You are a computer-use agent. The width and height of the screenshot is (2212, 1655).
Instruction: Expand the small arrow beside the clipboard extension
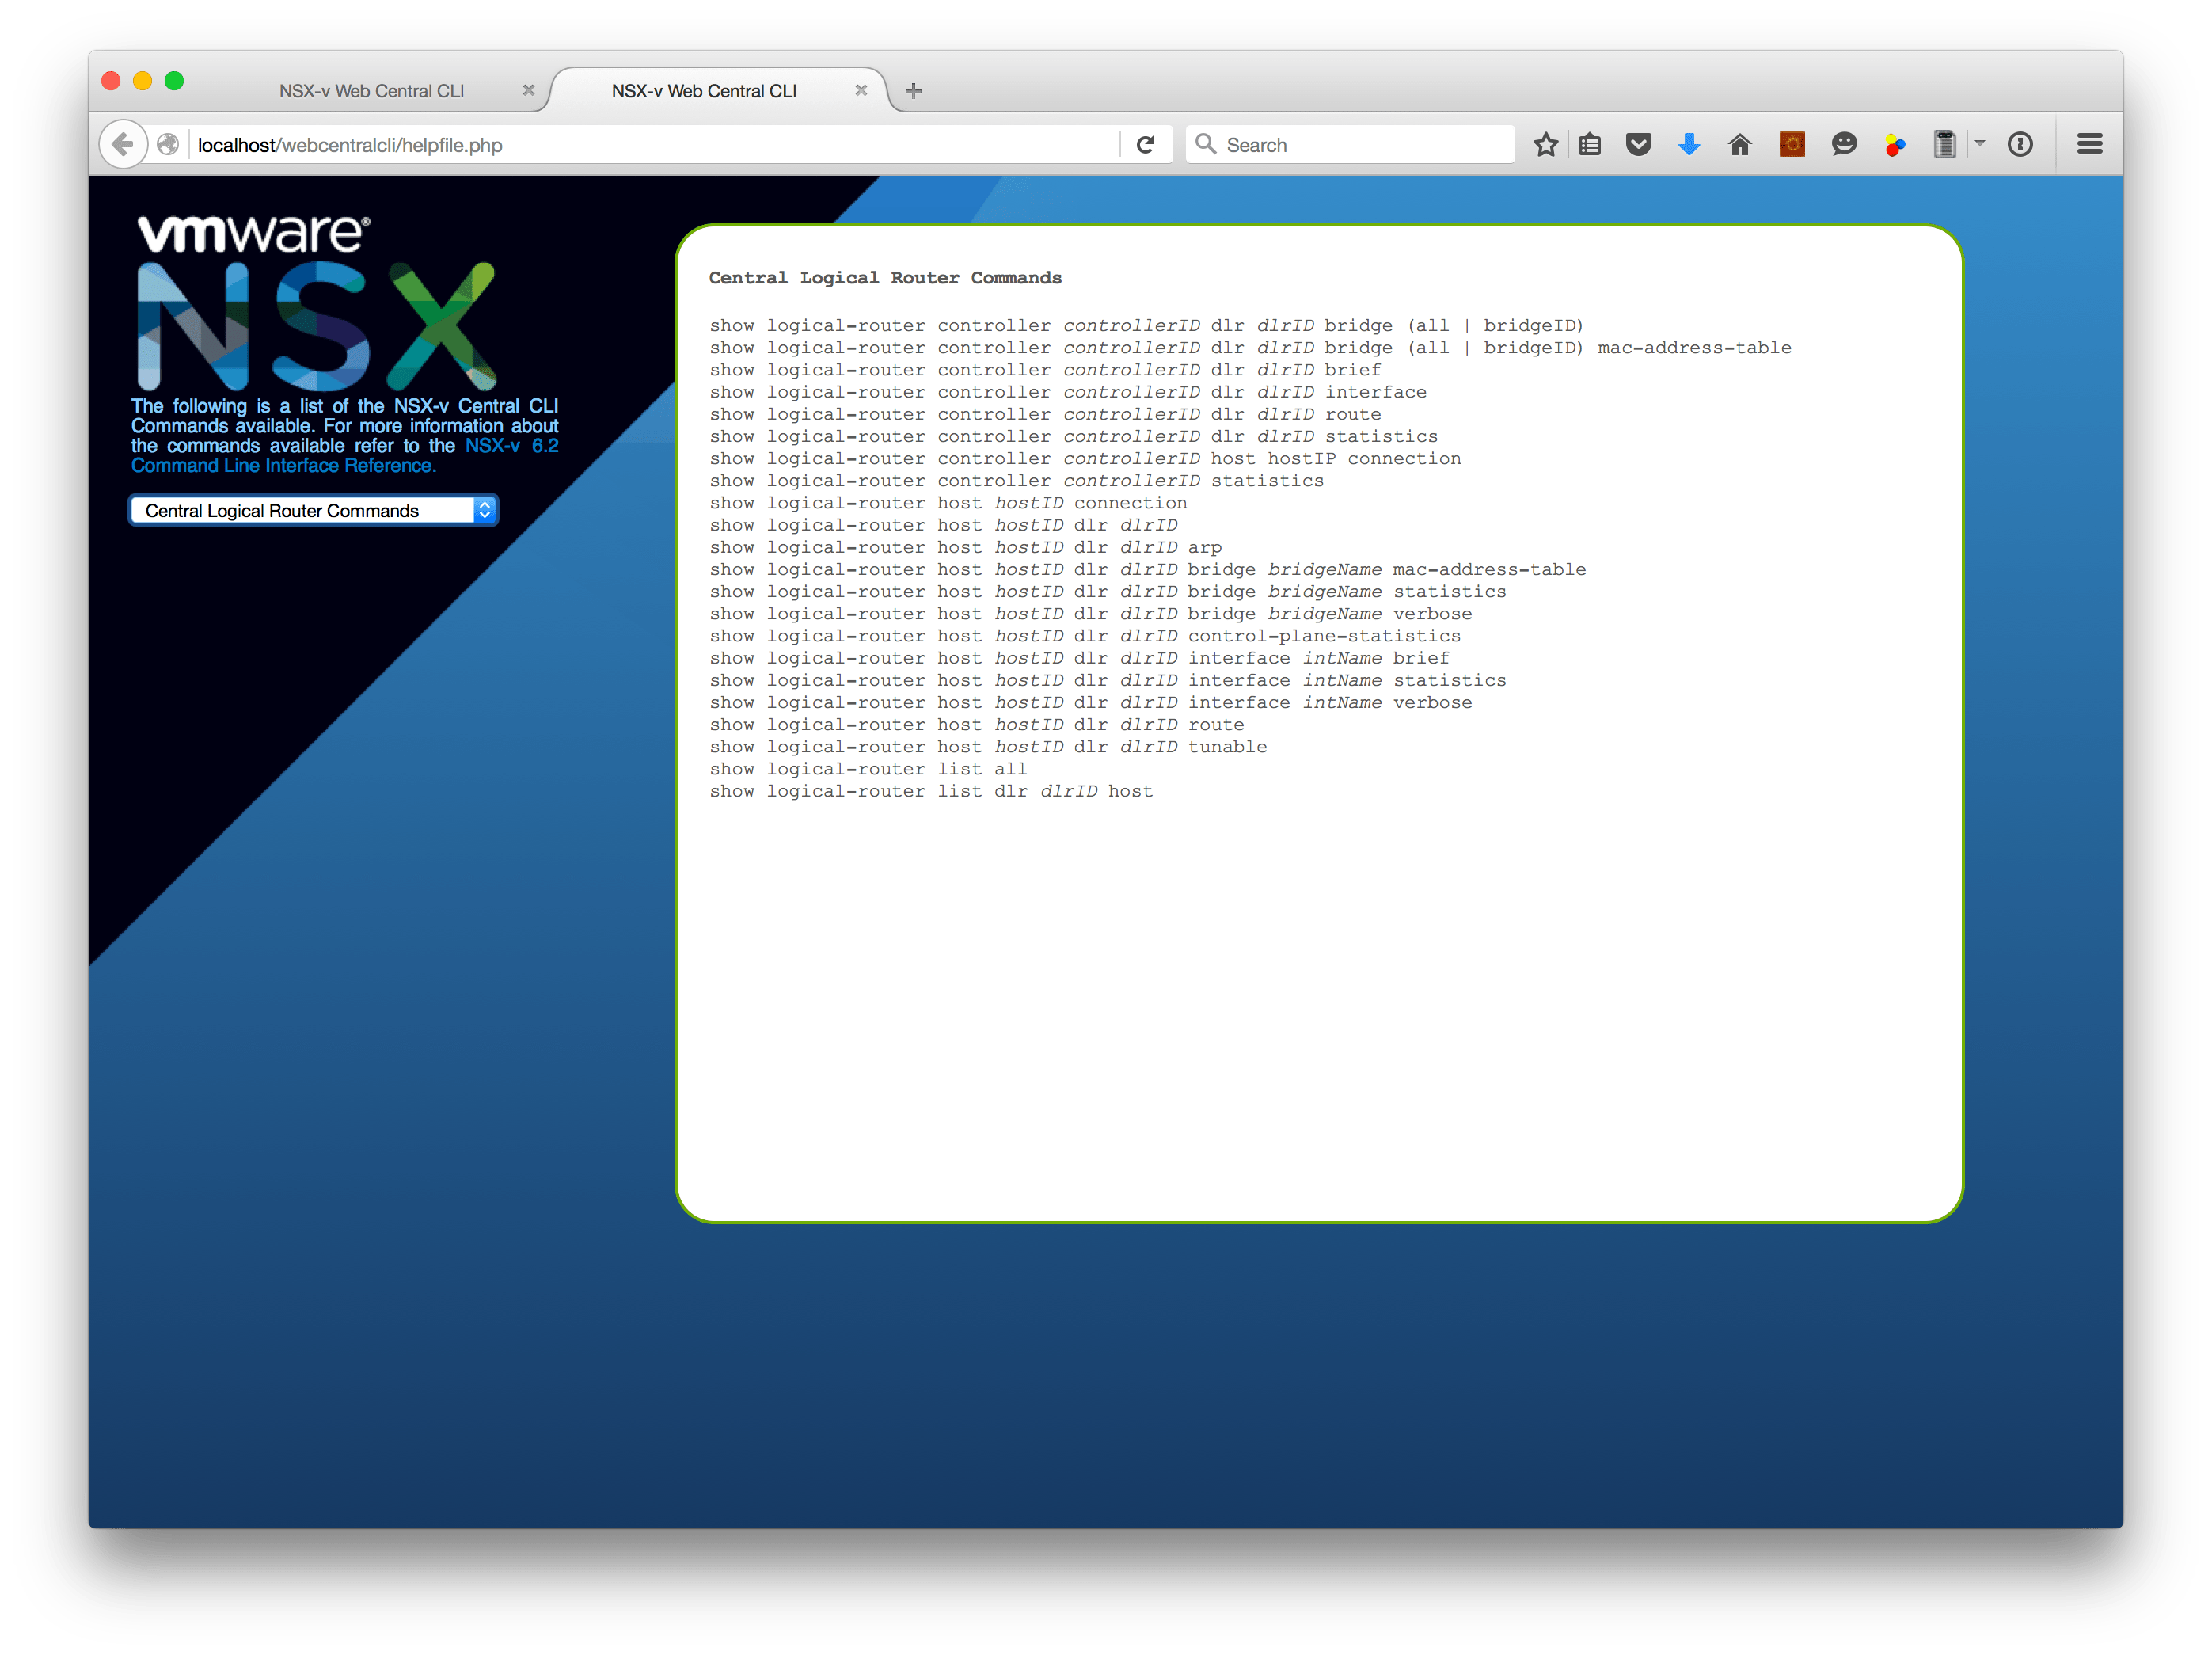1980,143
